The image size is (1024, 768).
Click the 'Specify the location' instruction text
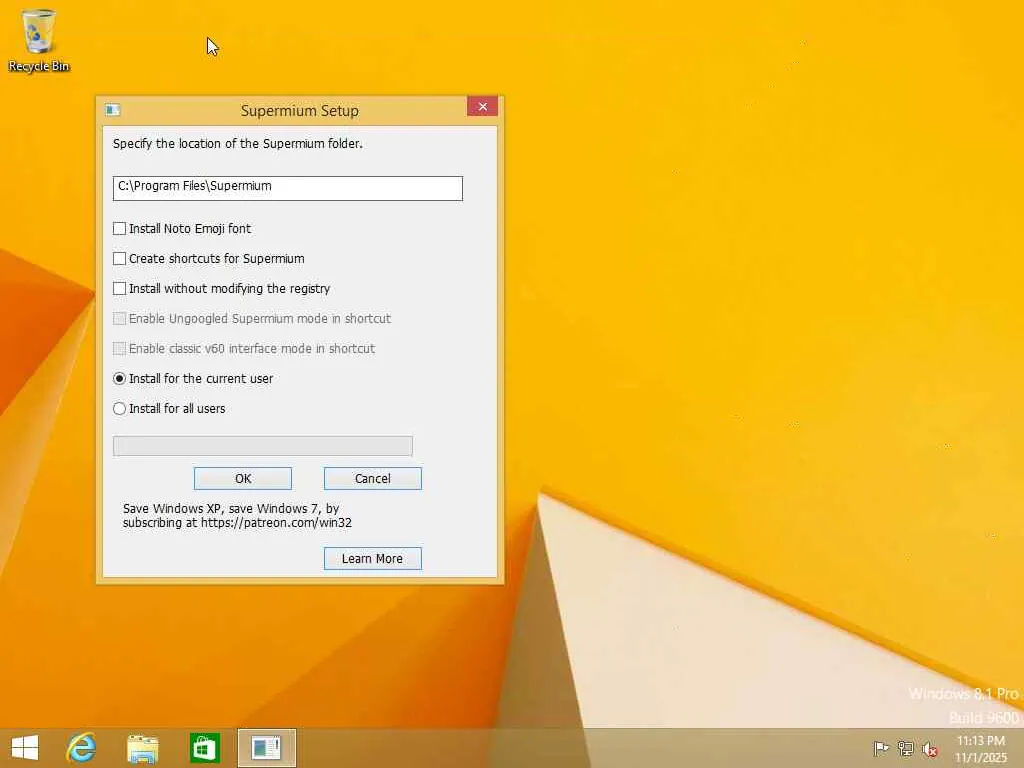click(238, 144)
